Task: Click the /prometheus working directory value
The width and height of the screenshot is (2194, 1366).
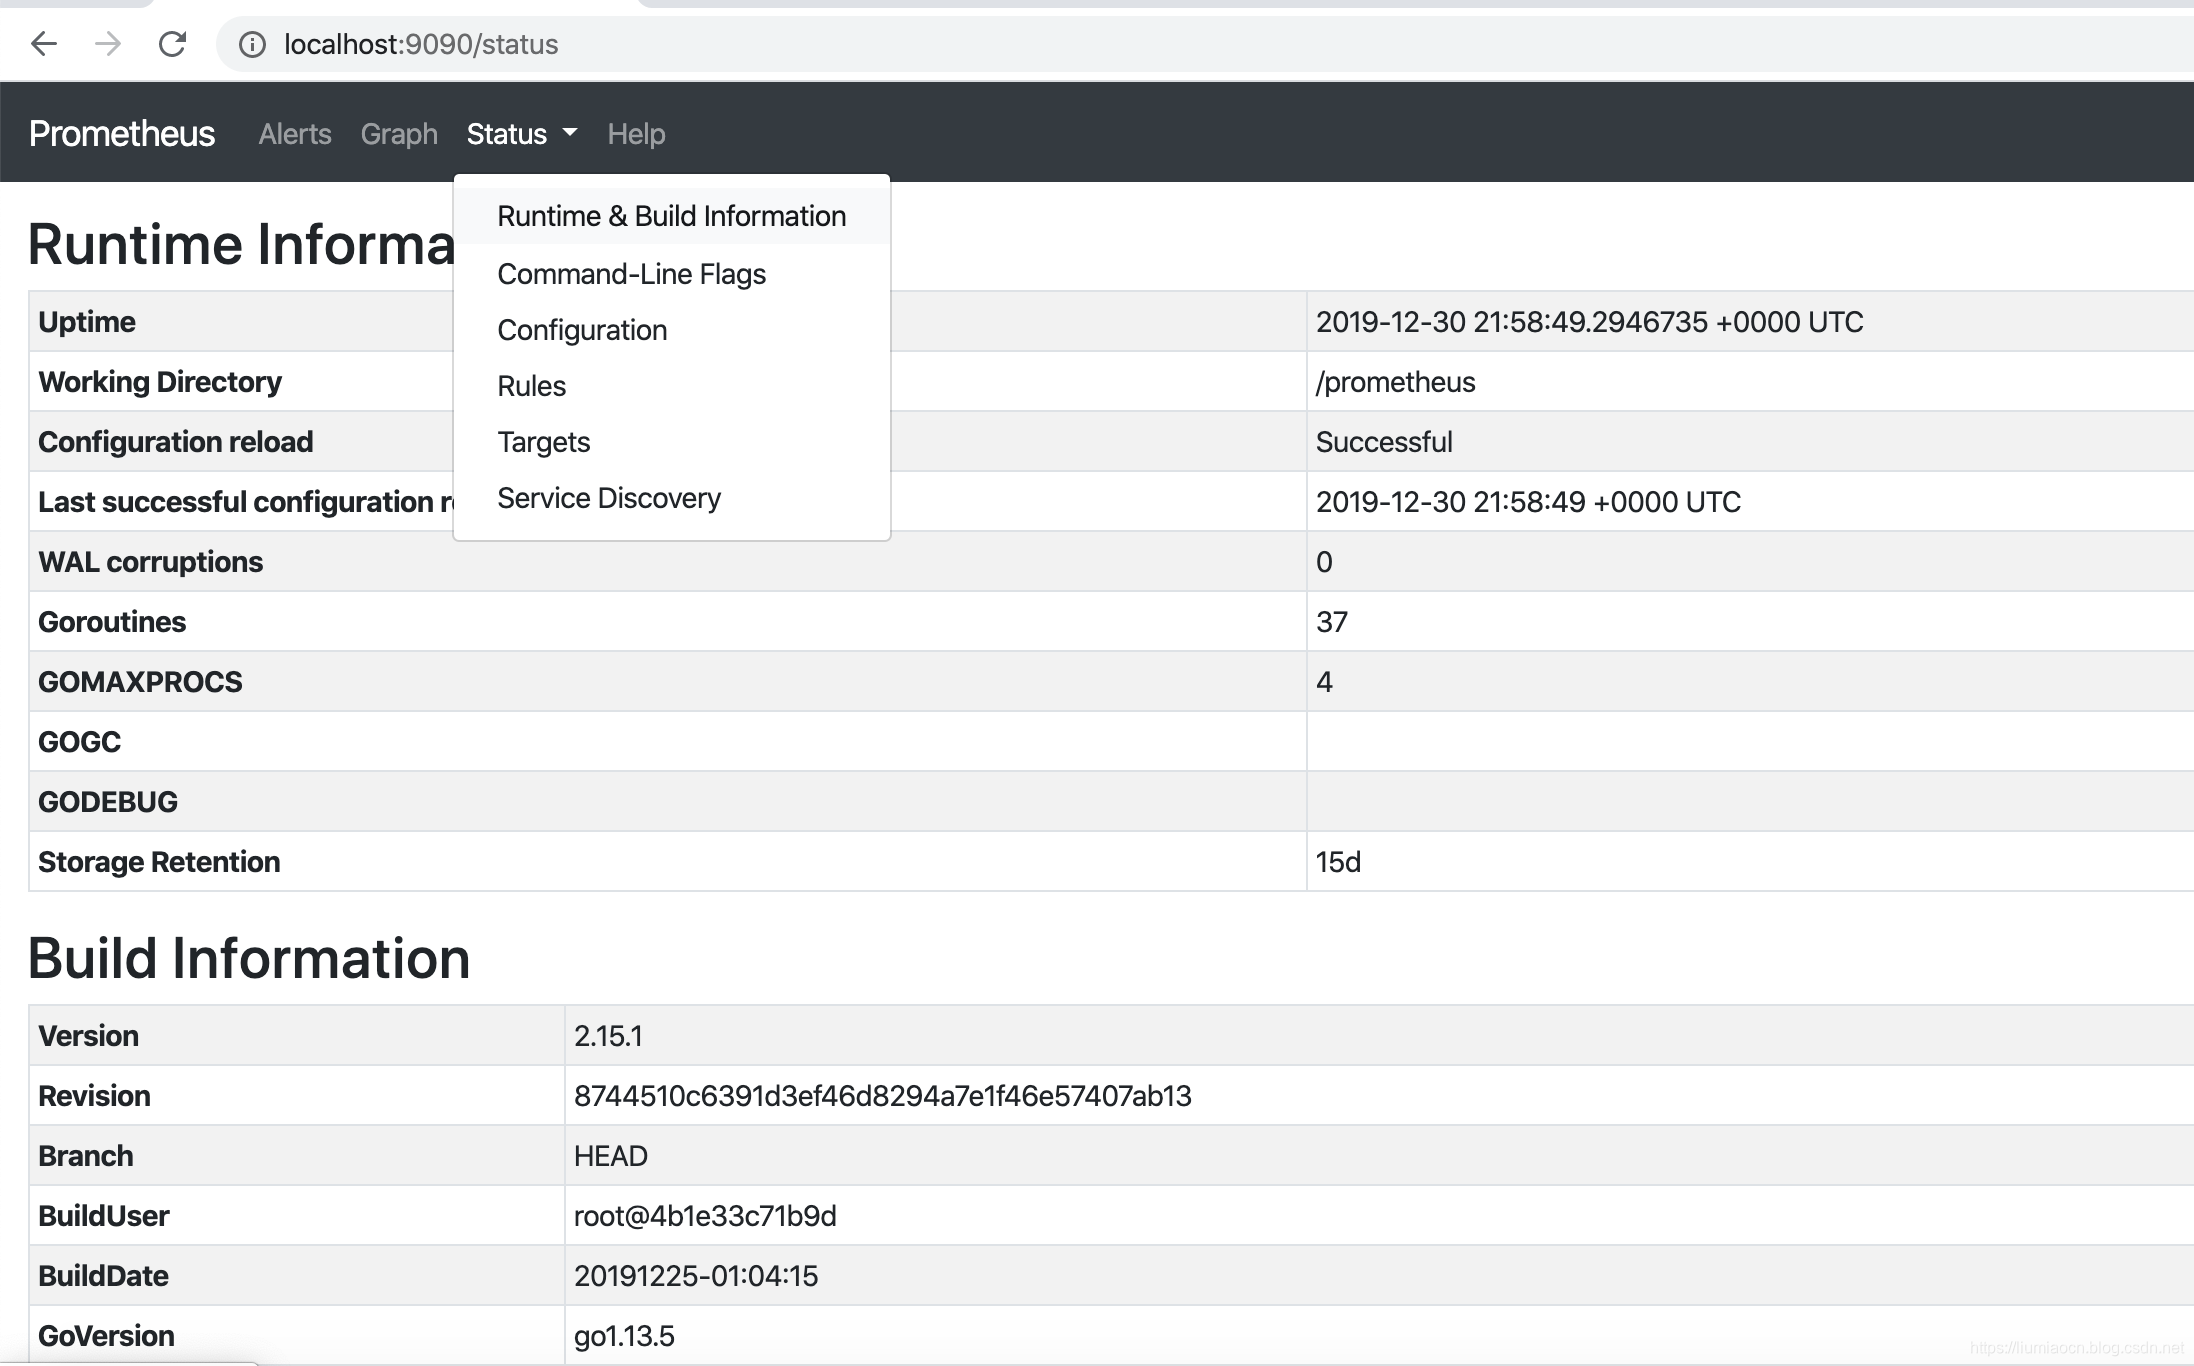Action: tap(1396, 382)
